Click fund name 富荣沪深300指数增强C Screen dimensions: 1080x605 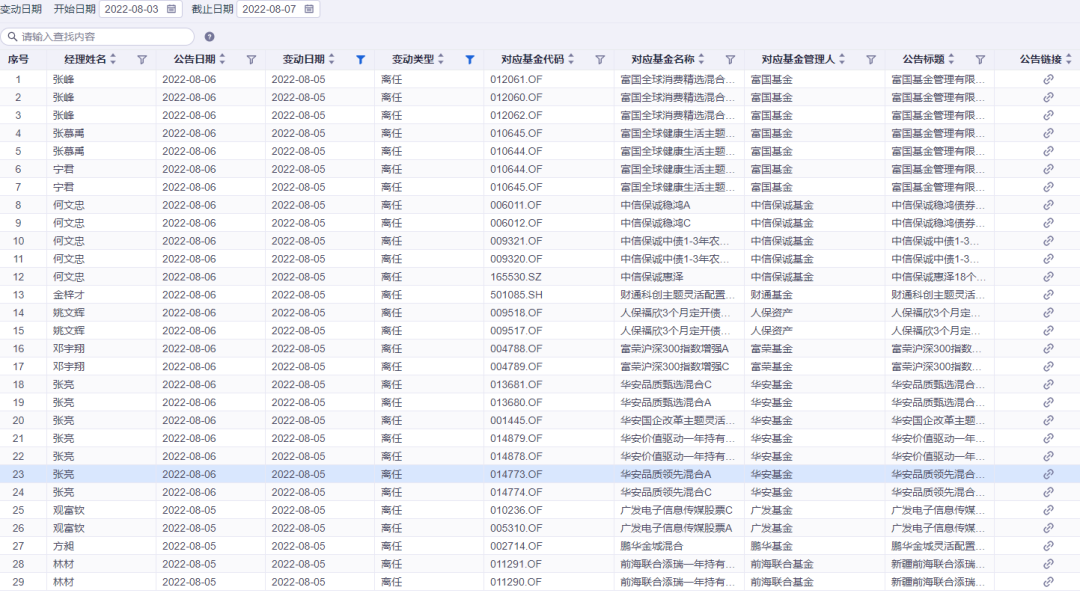coord(675,367)
